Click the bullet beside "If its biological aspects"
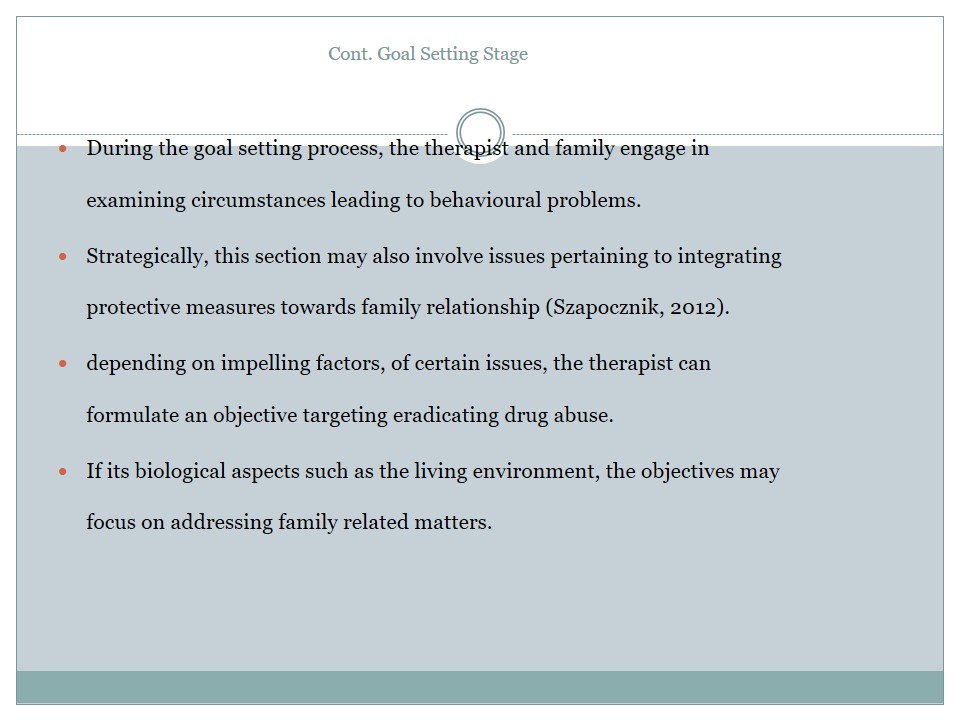The image size is (960, 720). 63,471
